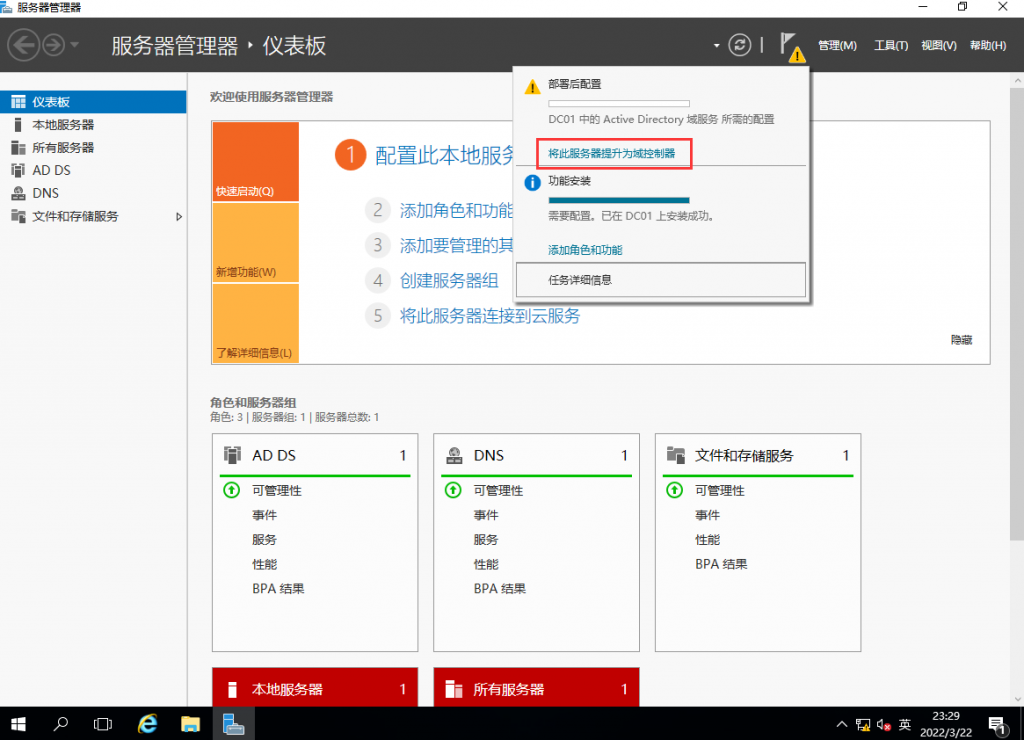Image resolution: width=1024 pixels, height=740 pixels.
Task: Click 将此服务器提升为域控制器 link
Action: [x=611, y=153]
